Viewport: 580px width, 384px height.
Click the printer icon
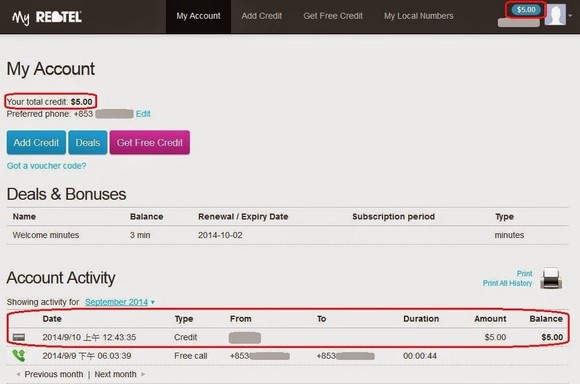click(x=551, y=278)
